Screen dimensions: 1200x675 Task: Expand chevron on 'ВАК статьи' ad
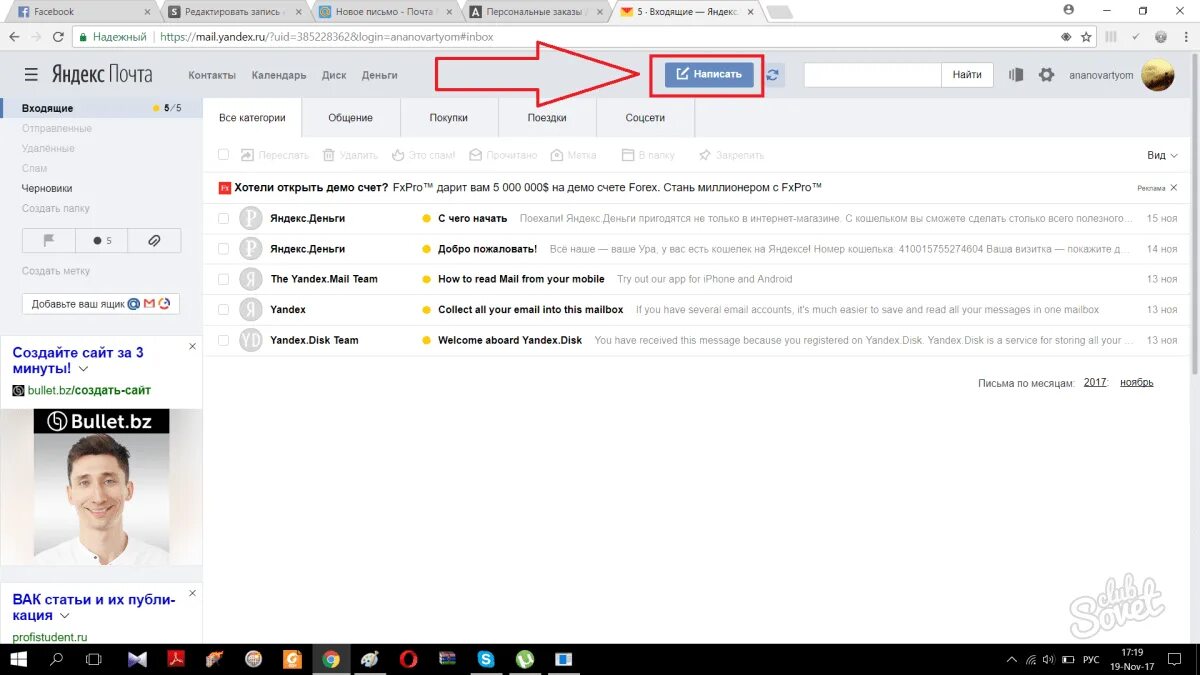pos(66,617)
